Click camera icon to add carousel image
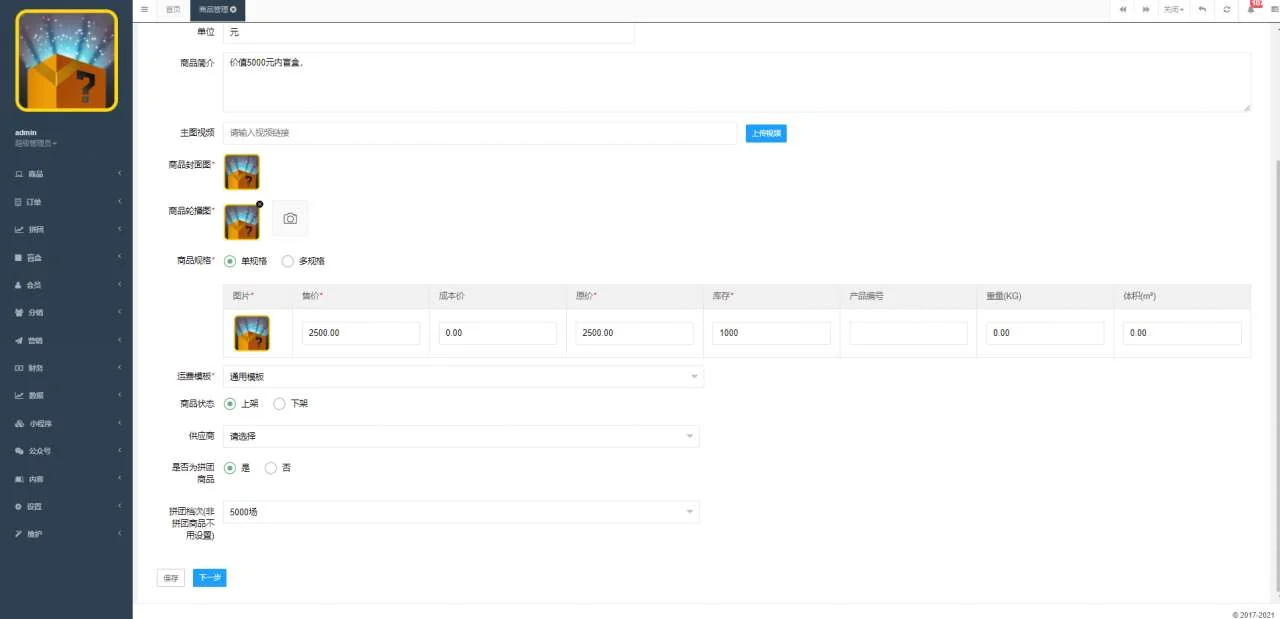The height and width of the screenshot is (619, 1280). (290, 218)
